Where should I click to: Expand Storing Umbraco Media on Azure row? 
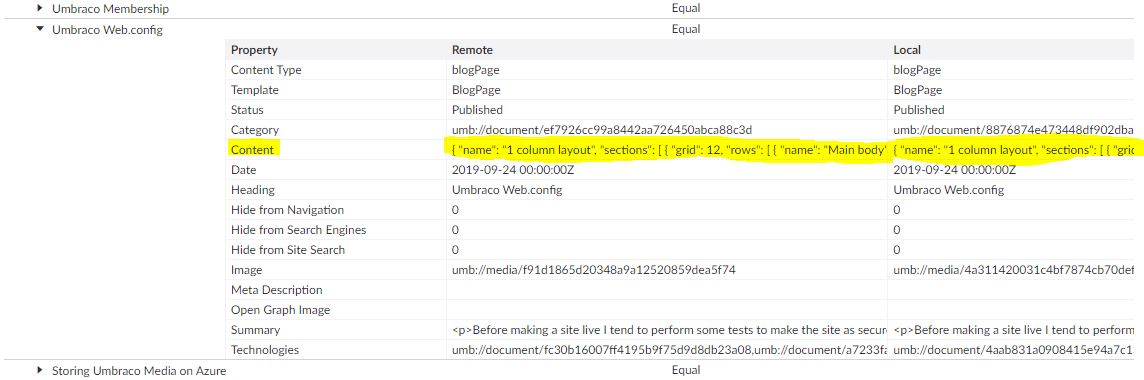click(40, 371)
